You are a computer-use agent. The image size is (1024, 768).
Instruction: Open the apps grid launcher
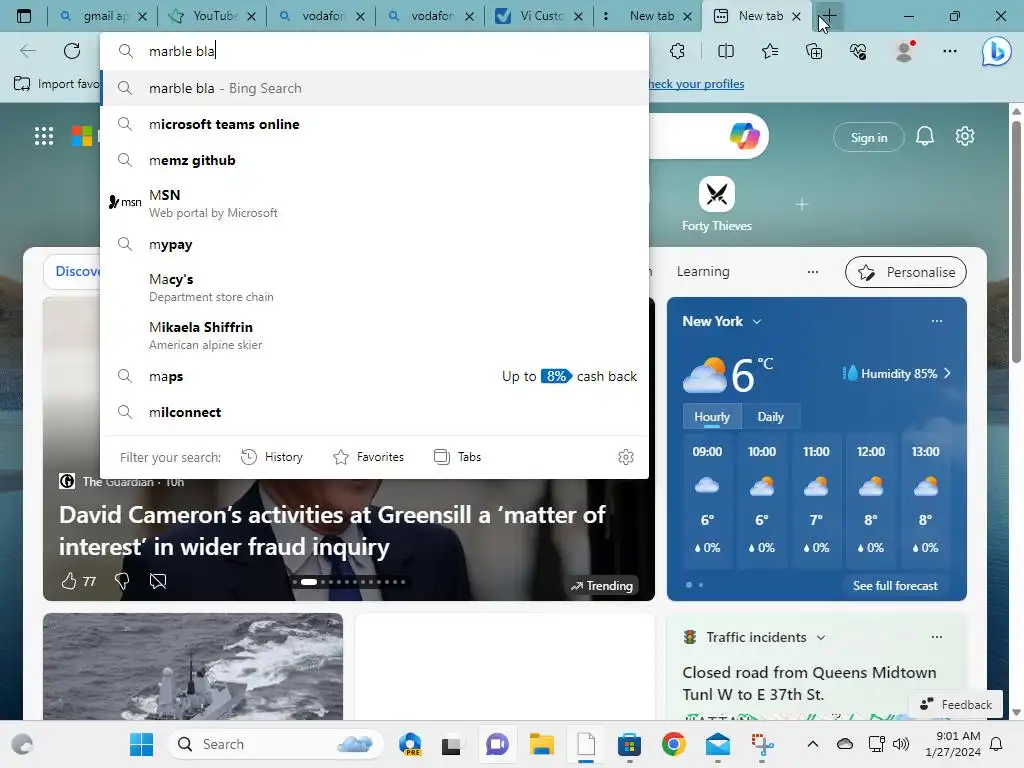[44, 136]
